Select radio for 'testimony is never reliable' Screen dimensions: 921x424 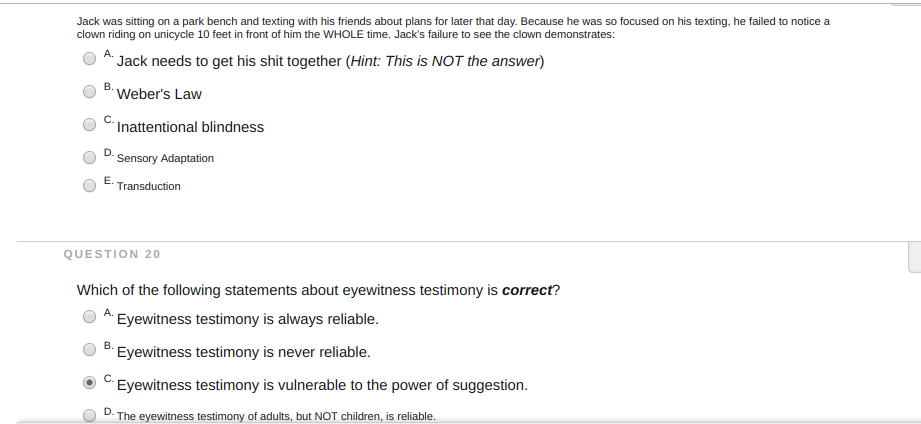89,349
